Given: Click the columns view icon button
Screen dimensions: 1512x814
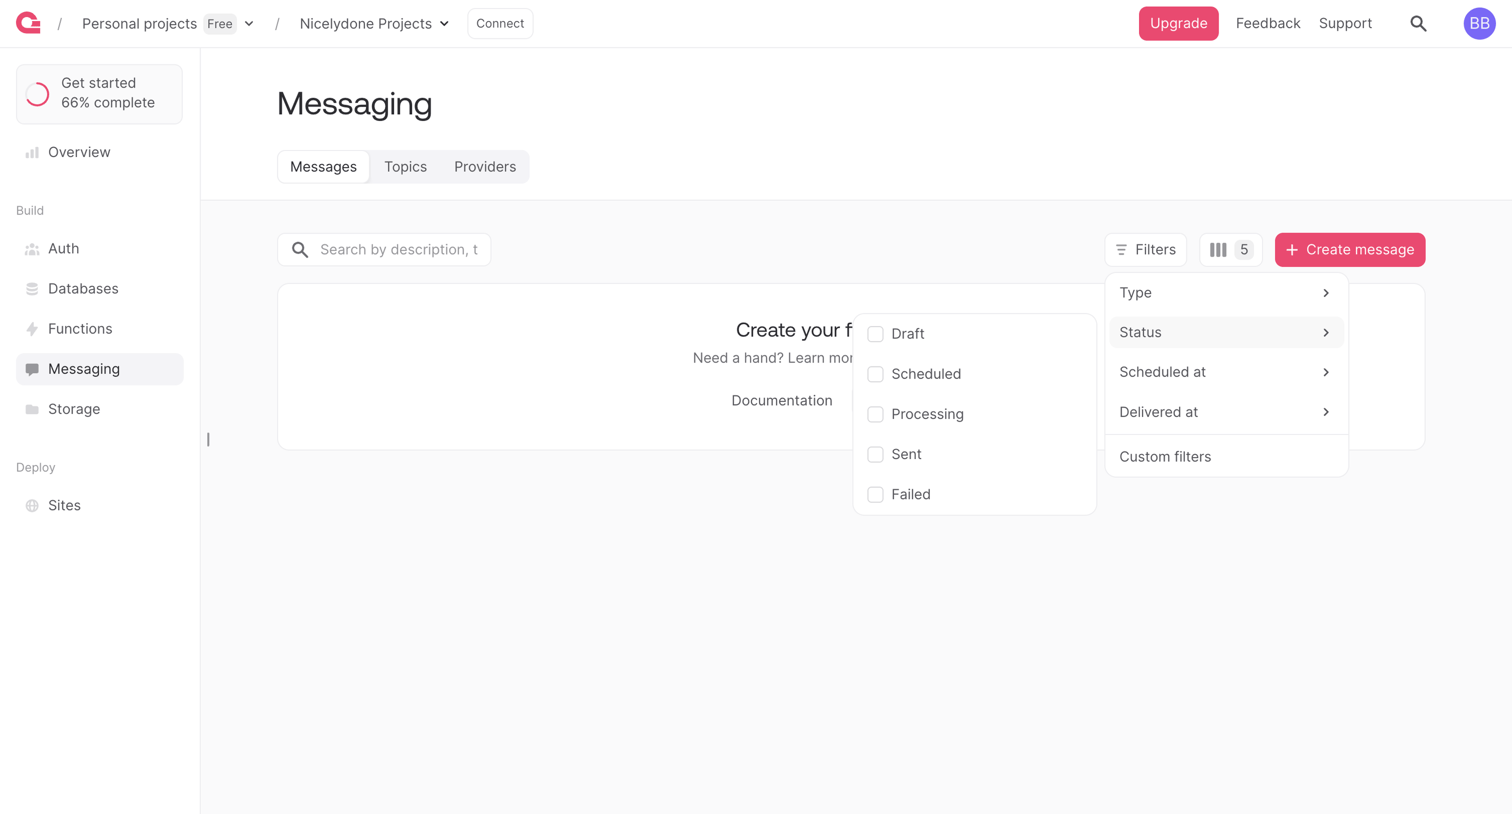Looking at the screenshot, I should 1230,250.
